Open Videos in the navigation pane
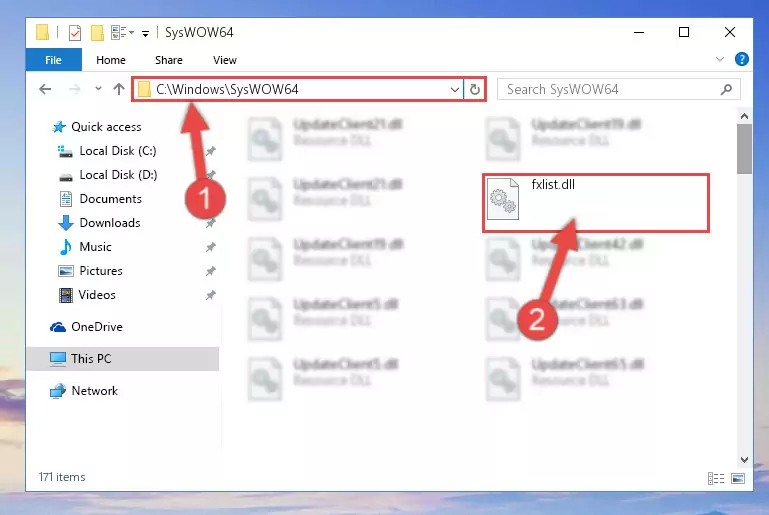 (x=97, y=295)
